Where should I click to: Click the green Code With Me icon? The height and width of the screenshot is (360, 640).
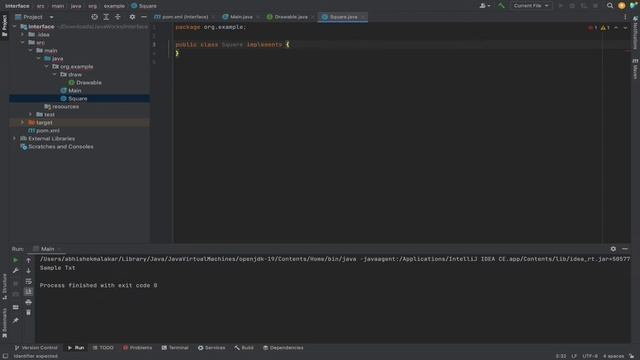633,6
